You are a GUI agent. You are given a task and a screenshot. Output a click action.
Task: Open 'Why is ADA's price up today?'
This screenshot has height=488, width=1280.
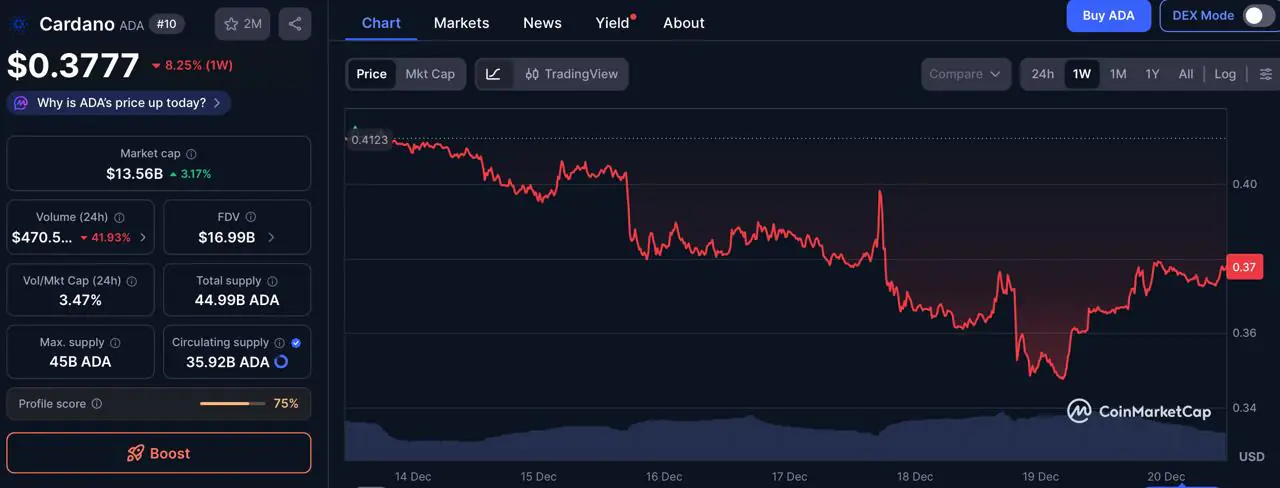click(x=120, y=103)
